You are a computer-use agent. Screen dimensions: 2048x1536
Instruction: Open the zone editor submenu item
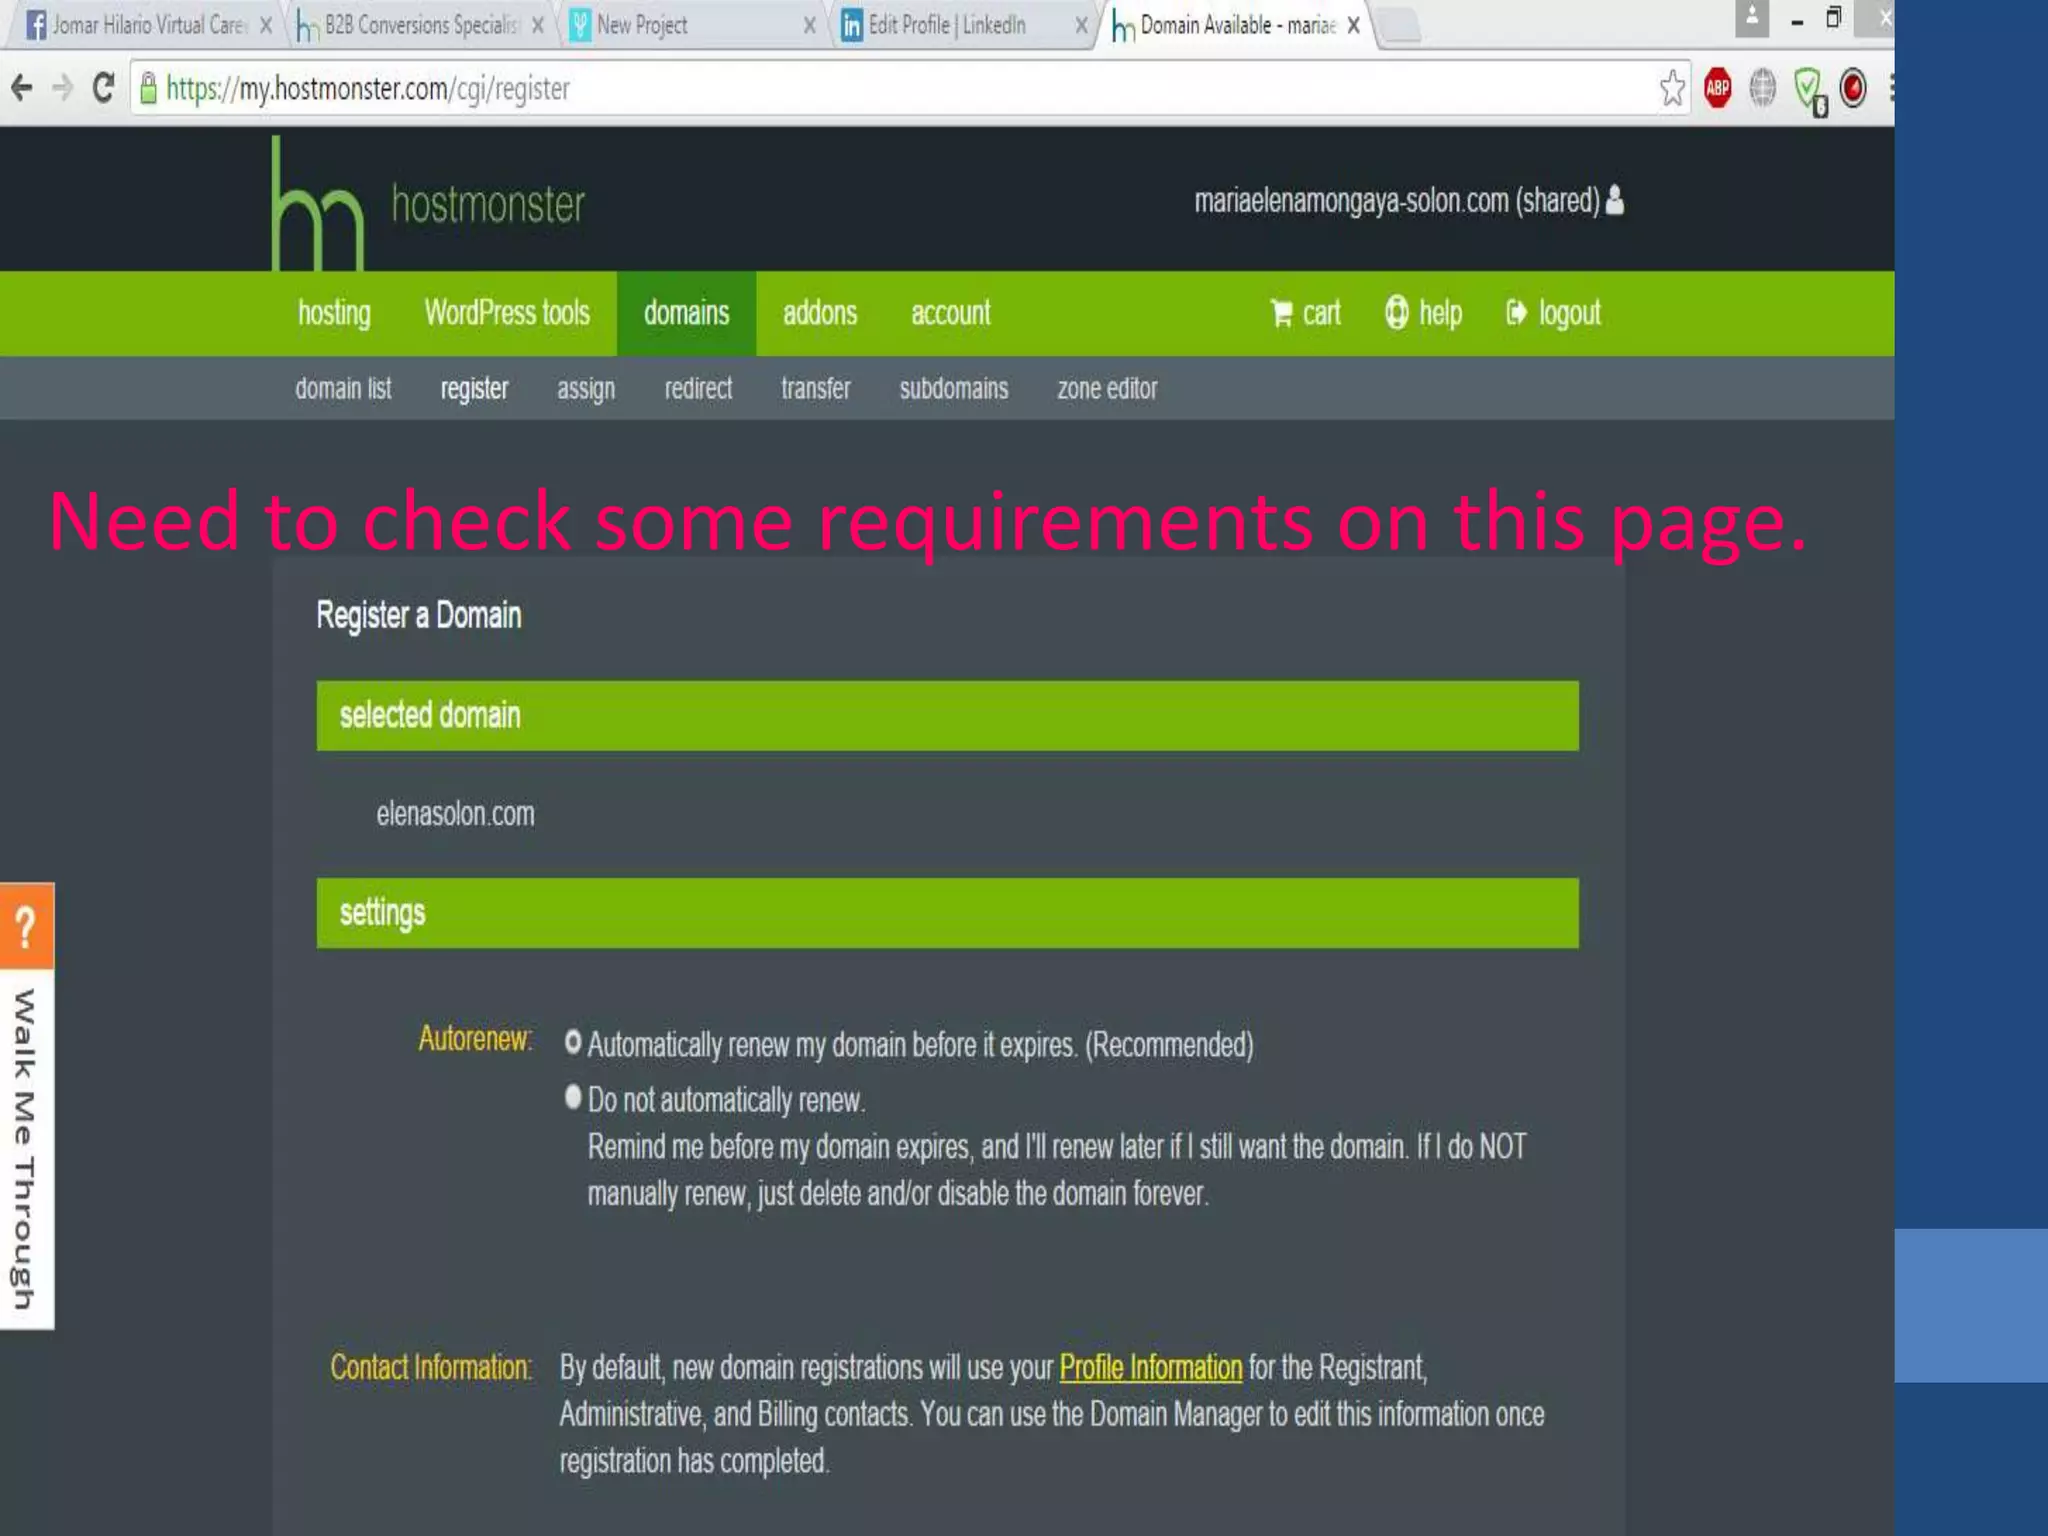pyautogui.click(x=1107, y=388)
